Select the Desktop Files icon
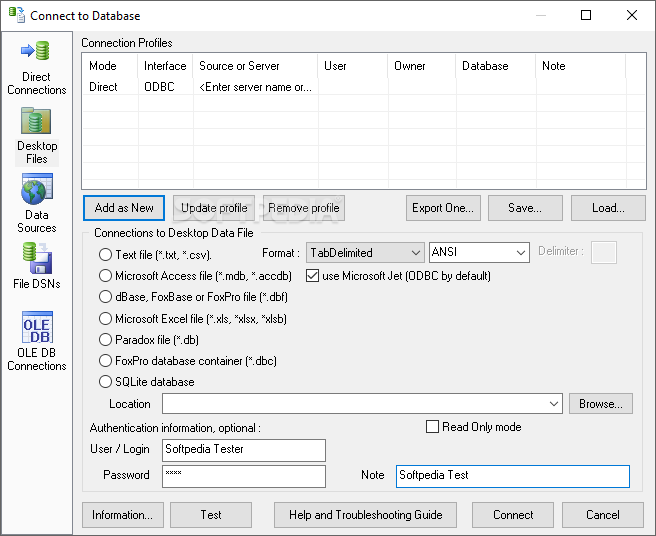 36,121
